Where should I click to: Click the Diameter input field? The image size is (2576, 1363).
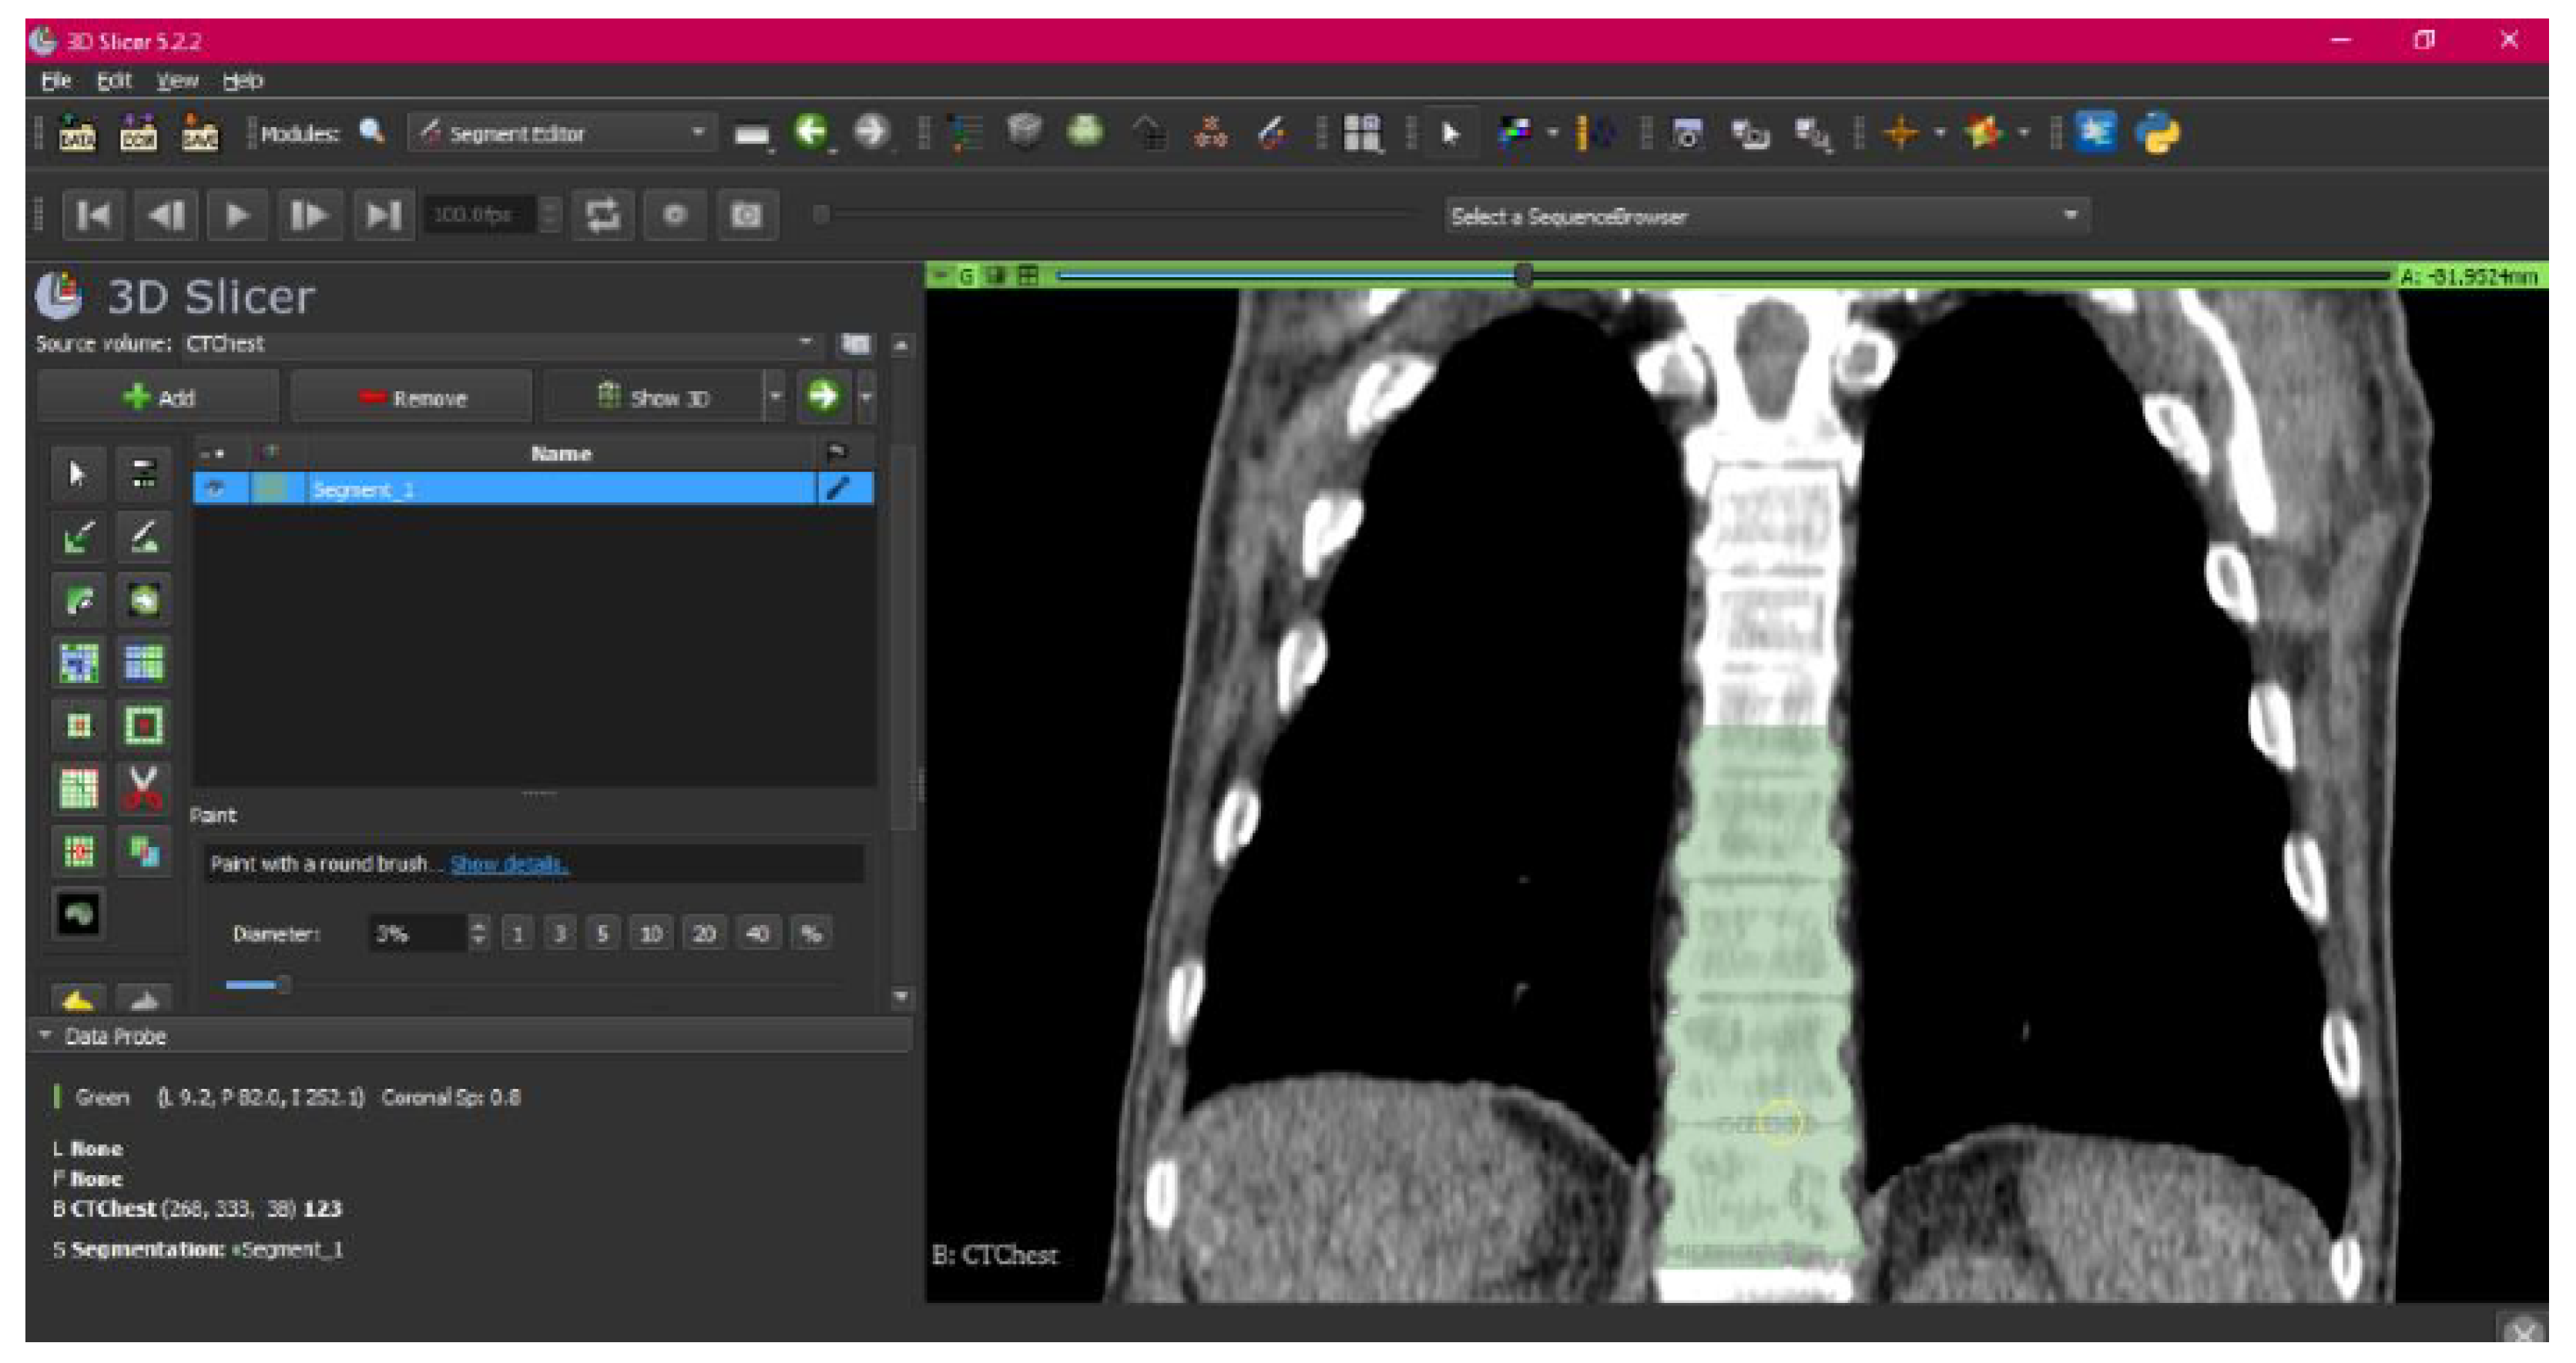pyautogui.click(x=417, y=933)
